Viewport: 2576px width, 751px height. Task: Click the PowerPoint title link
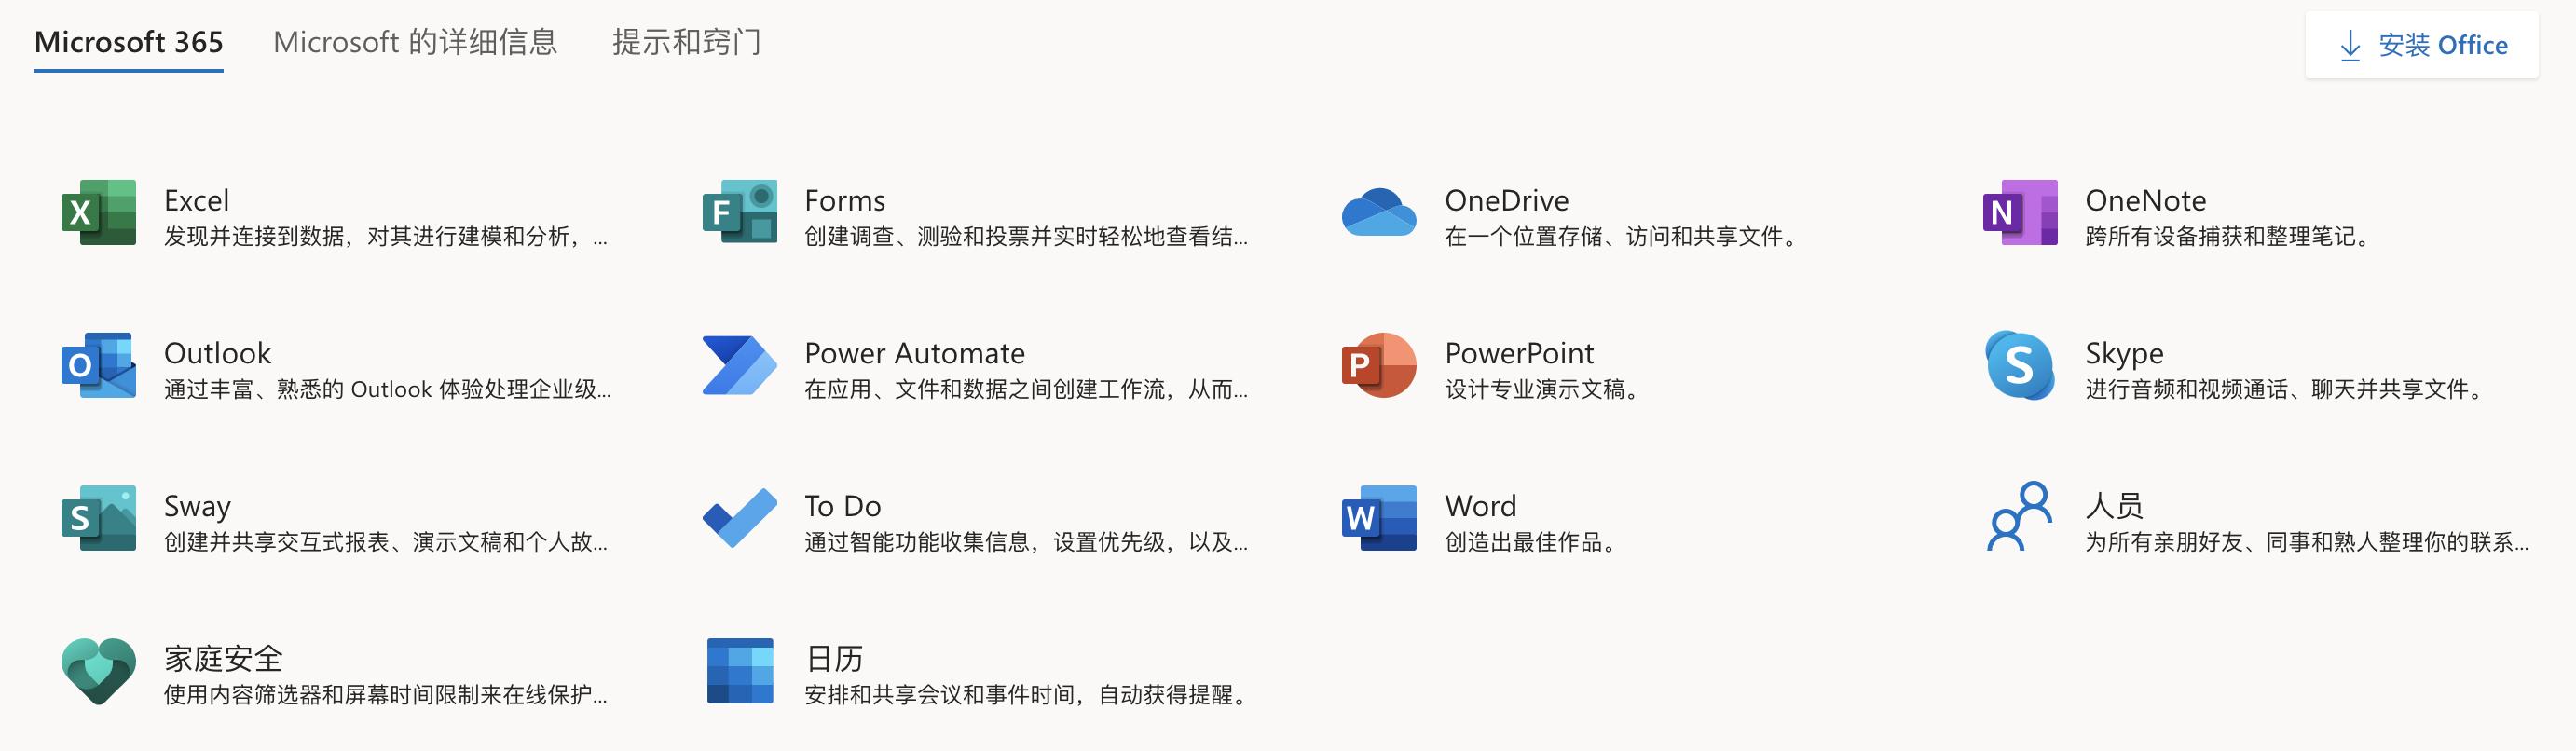pos(1519,353)
